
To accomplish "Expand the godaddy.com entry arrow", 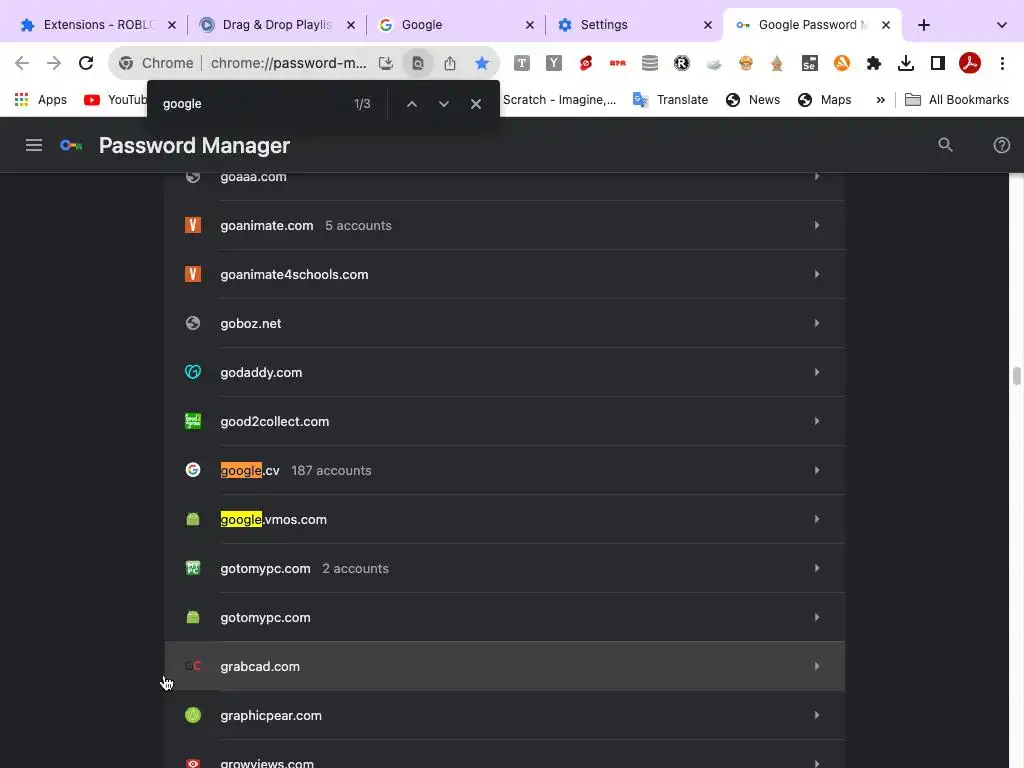I will [816, 372].
